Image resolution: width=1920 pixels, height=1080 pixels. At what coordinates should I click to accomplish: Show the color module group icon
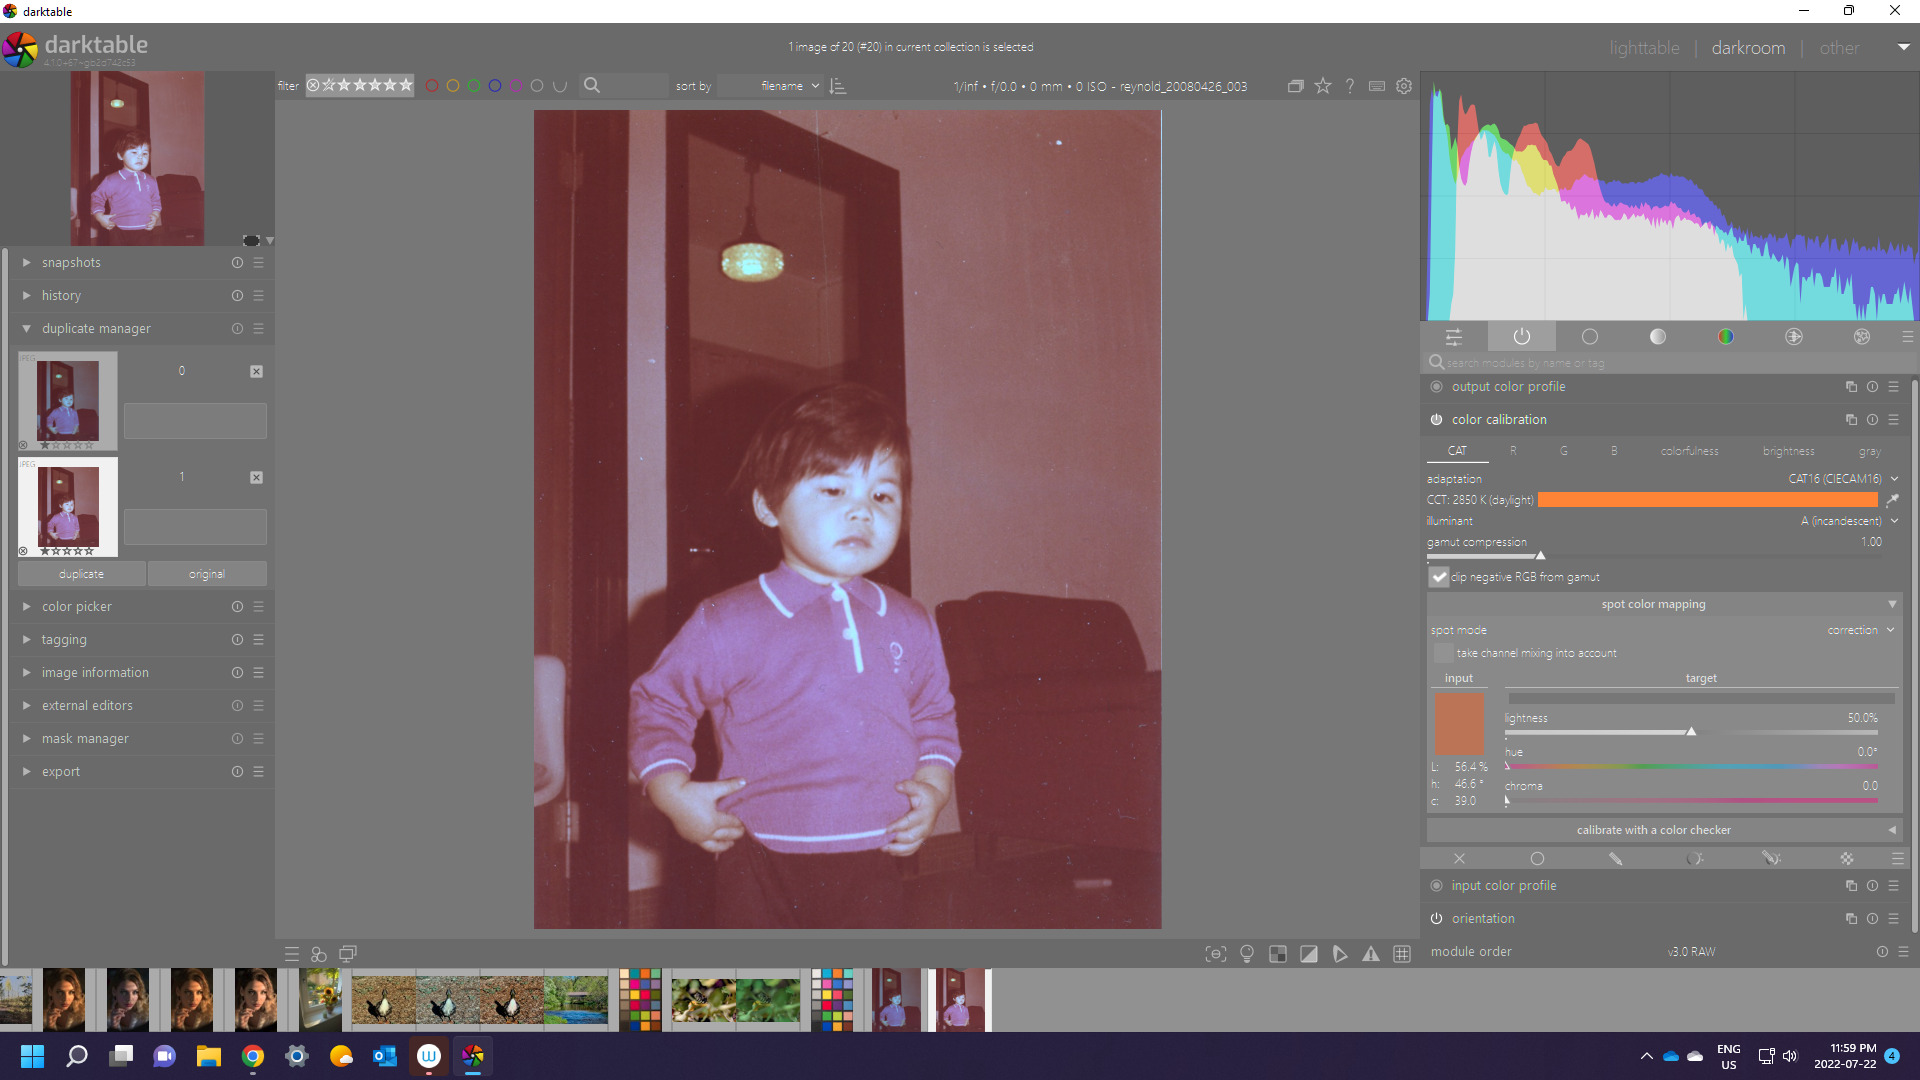click(1725, 337)
